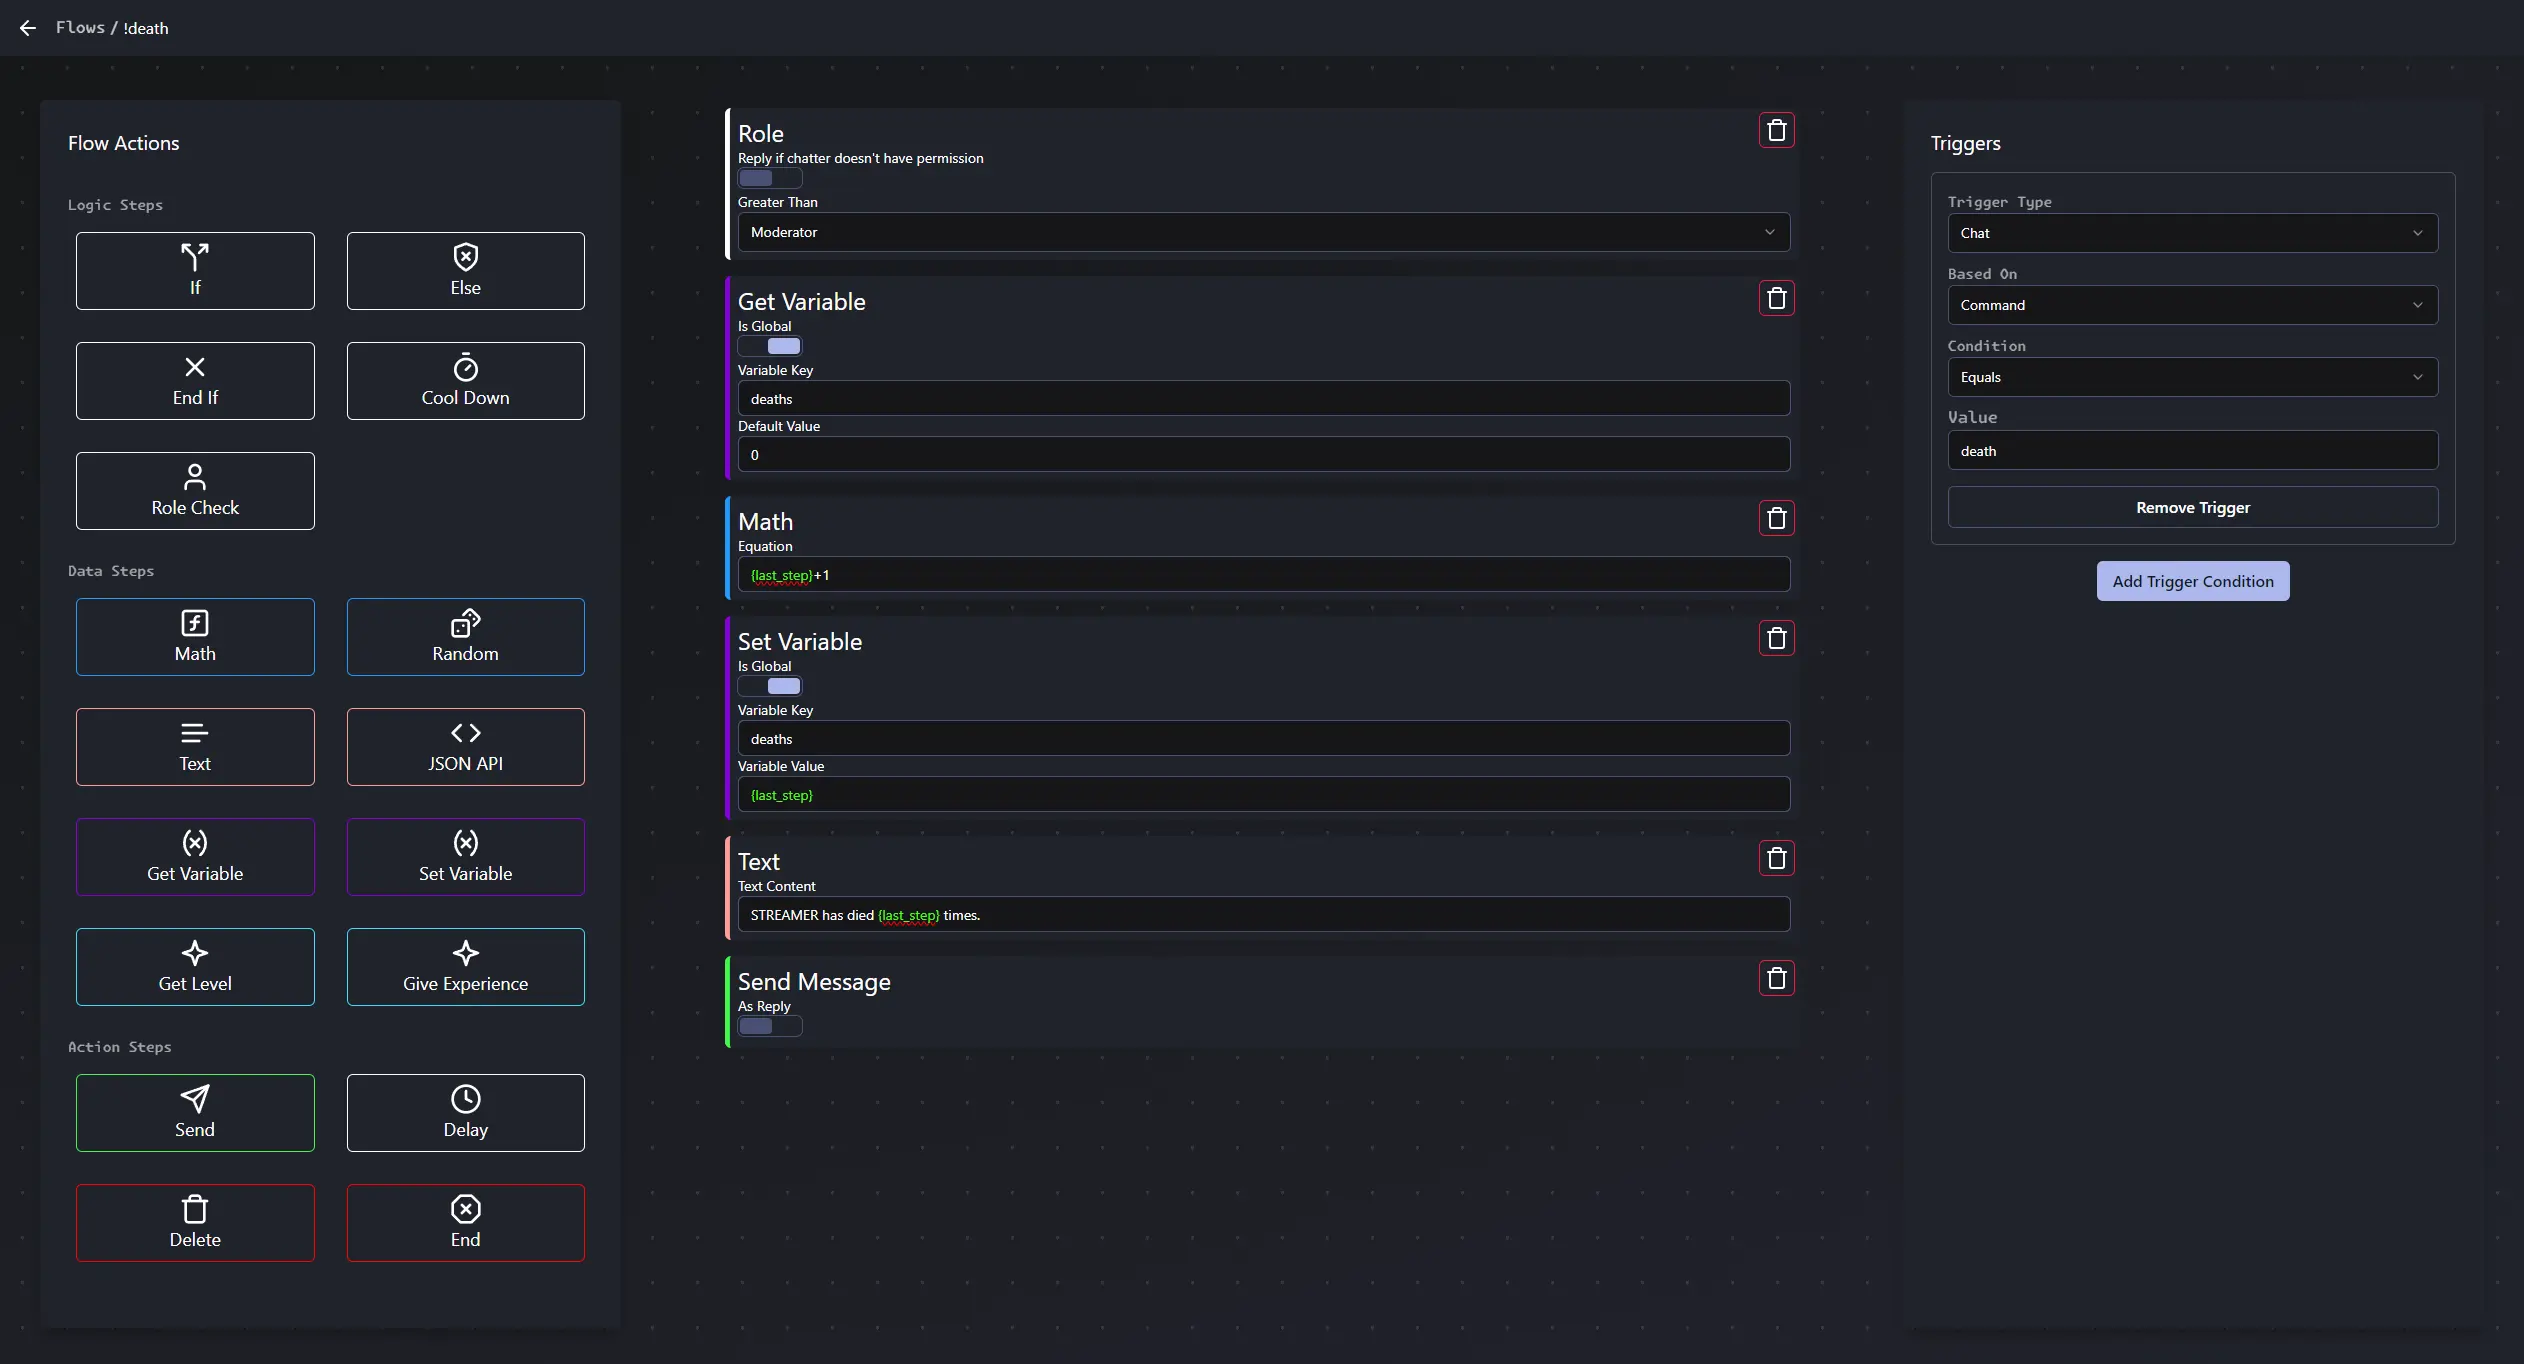This screenshot has width=2524, height=1364.
Task: Click the End If logic step icon
Action: click(x=195, y=366)
